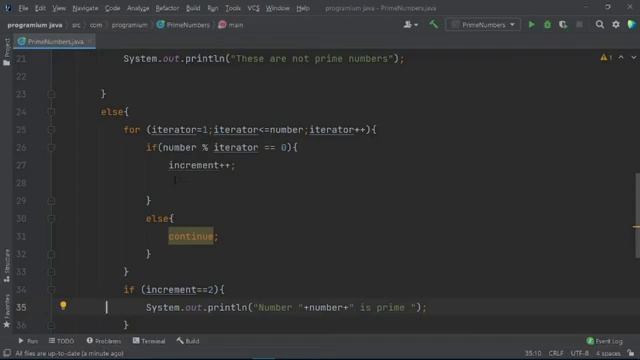Image resolution: width=640 pixels, height=360 pixels.
Task: Click the 'com' breadcrumb
Action: [x=96, y=25]
